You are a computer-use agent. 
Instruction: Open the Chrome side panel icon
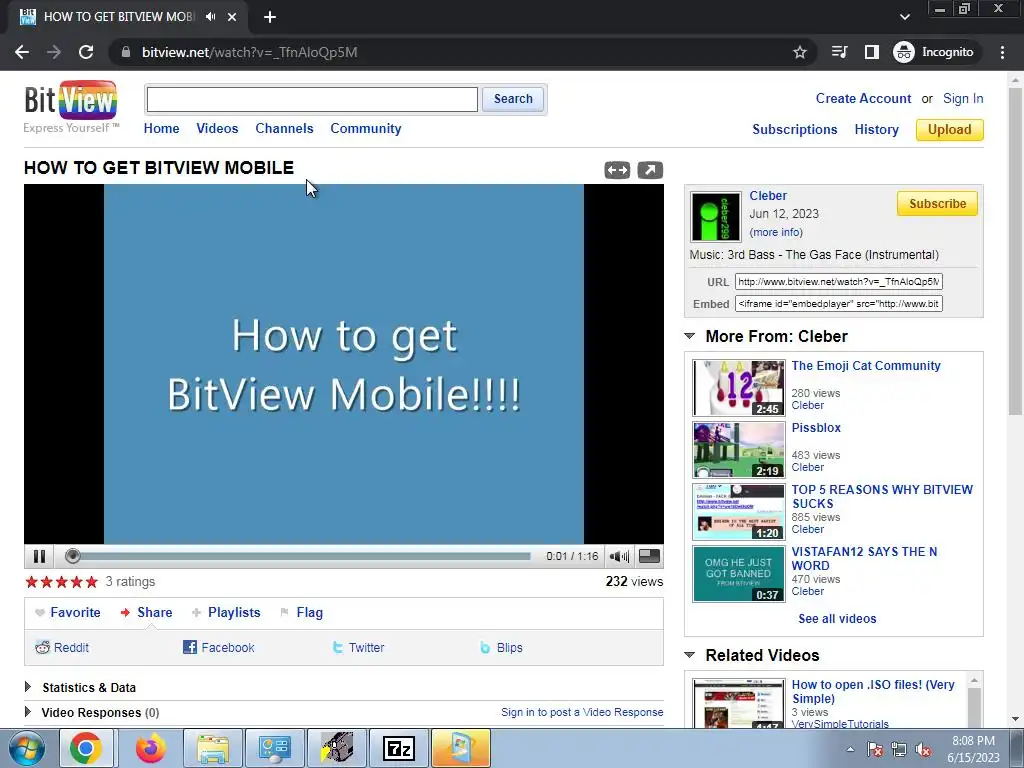tap(872, 52)
